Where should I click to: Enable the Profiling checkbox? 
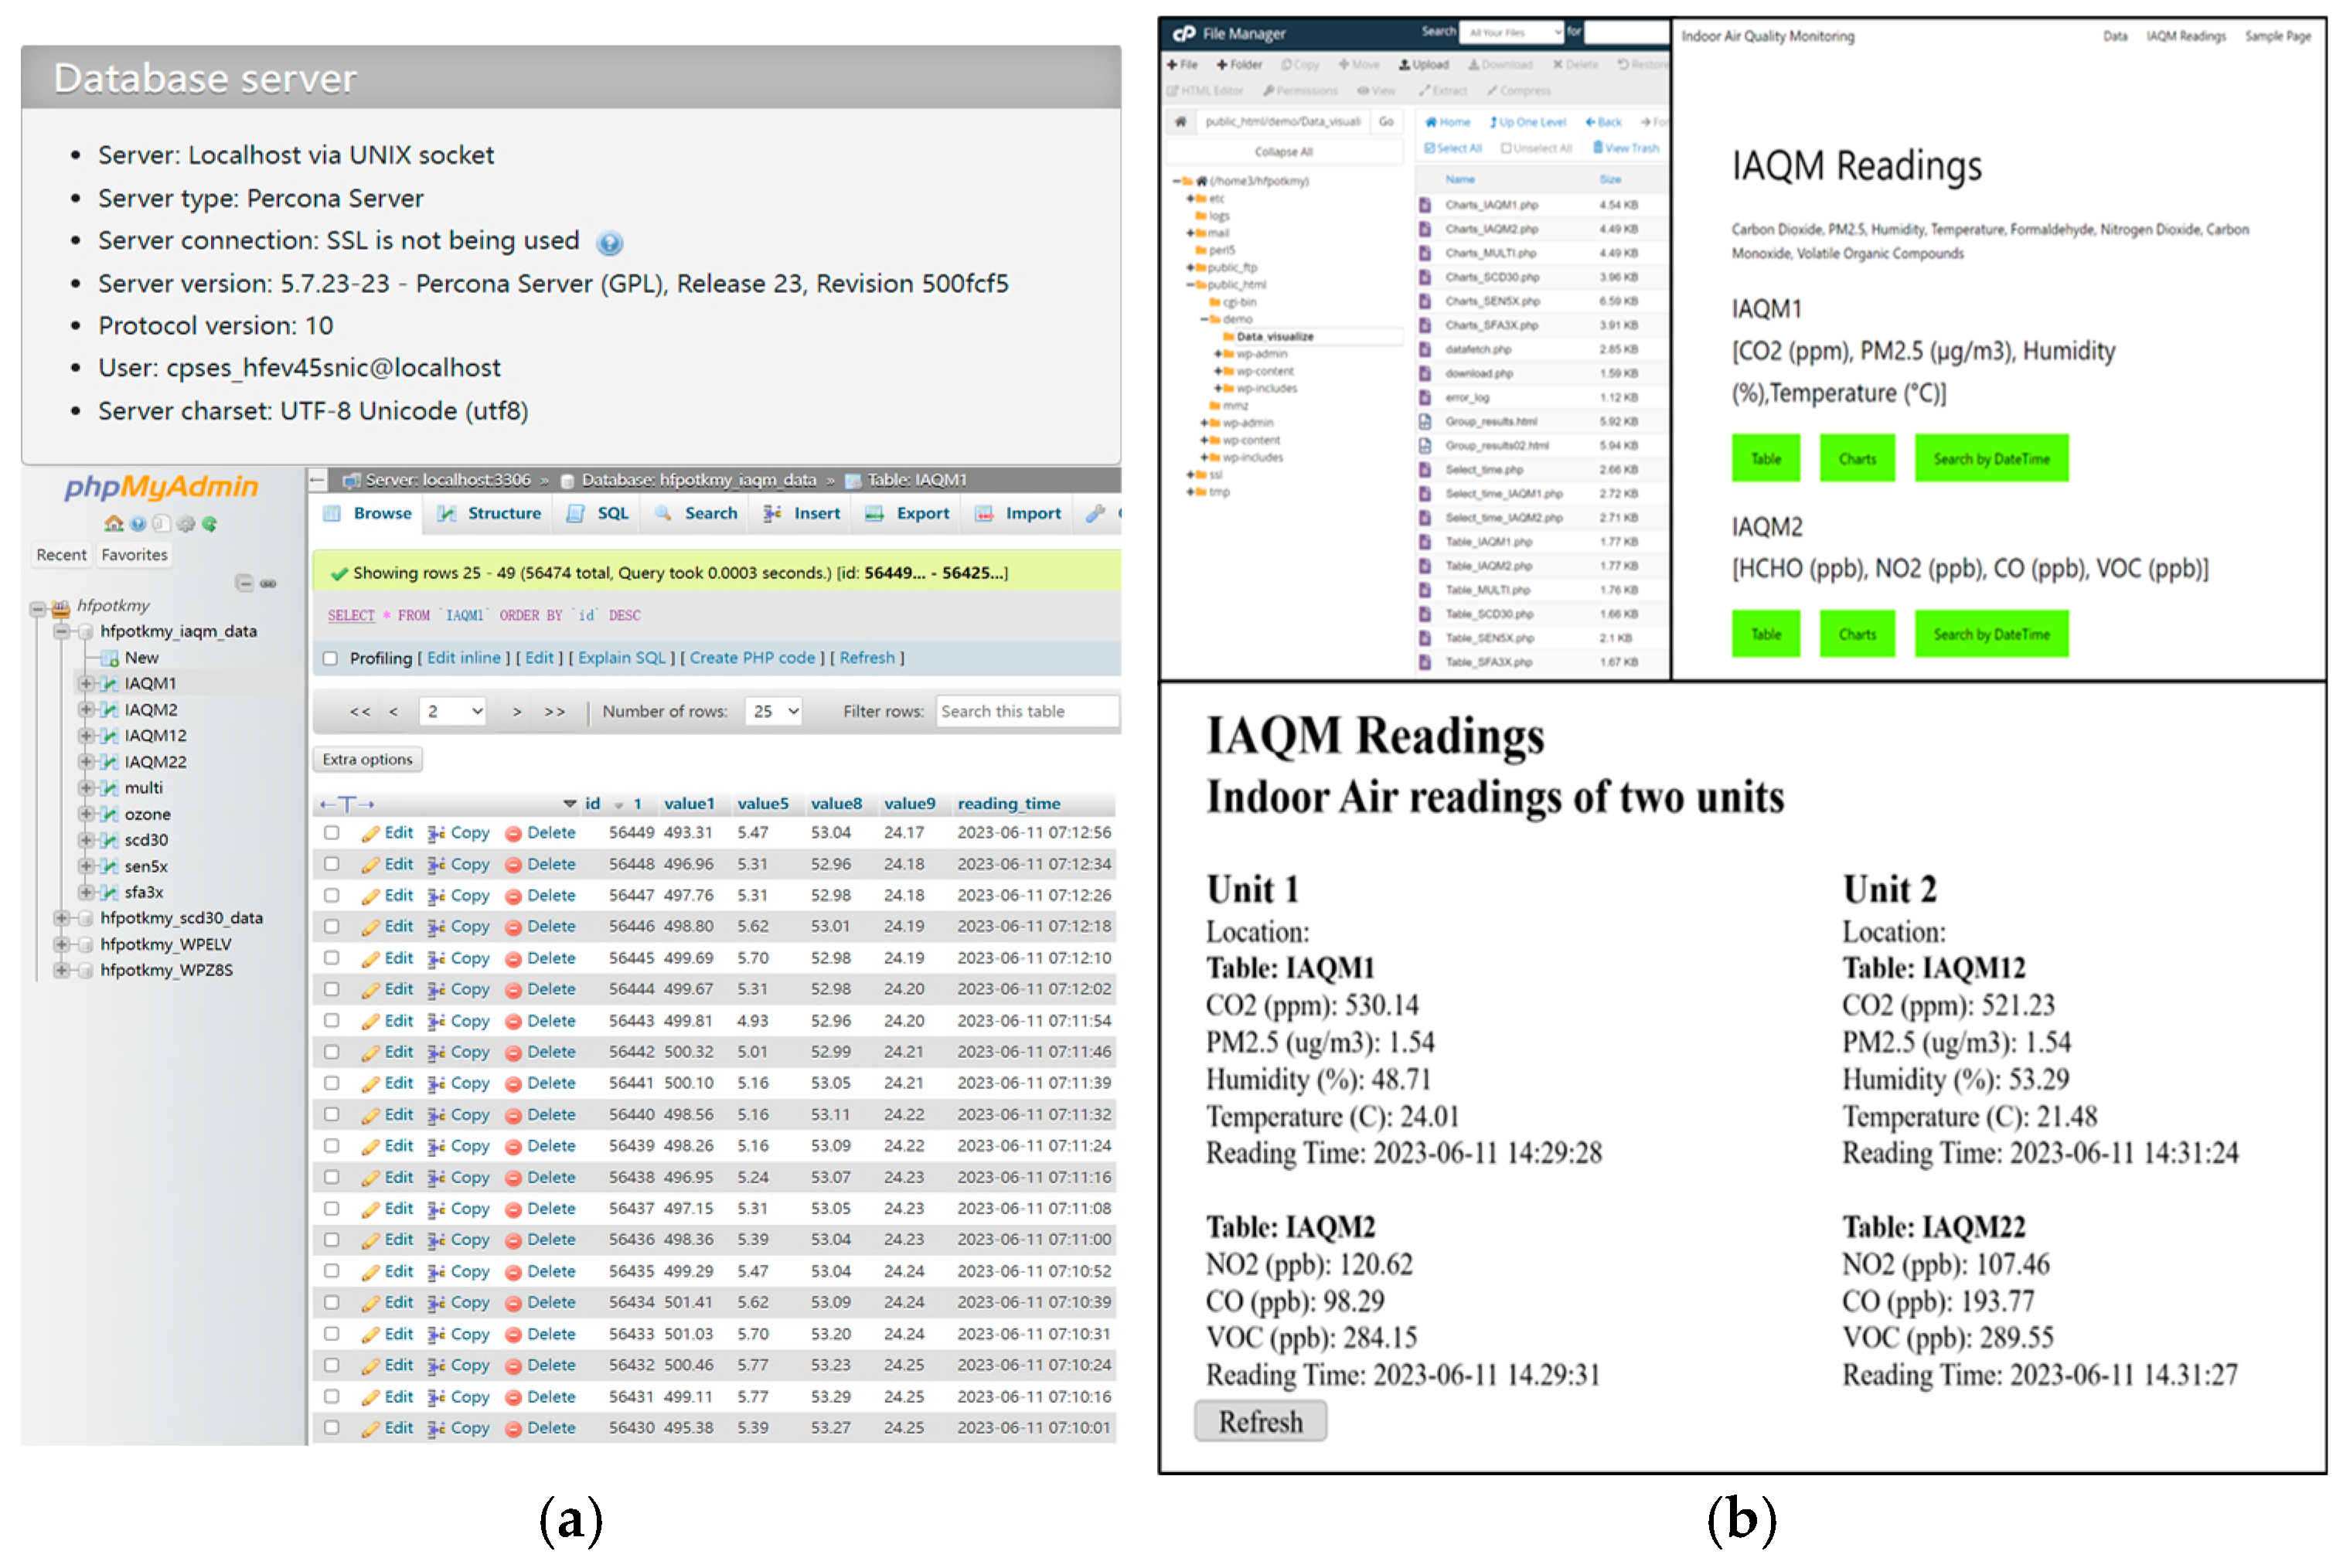[x=331, y=659]
